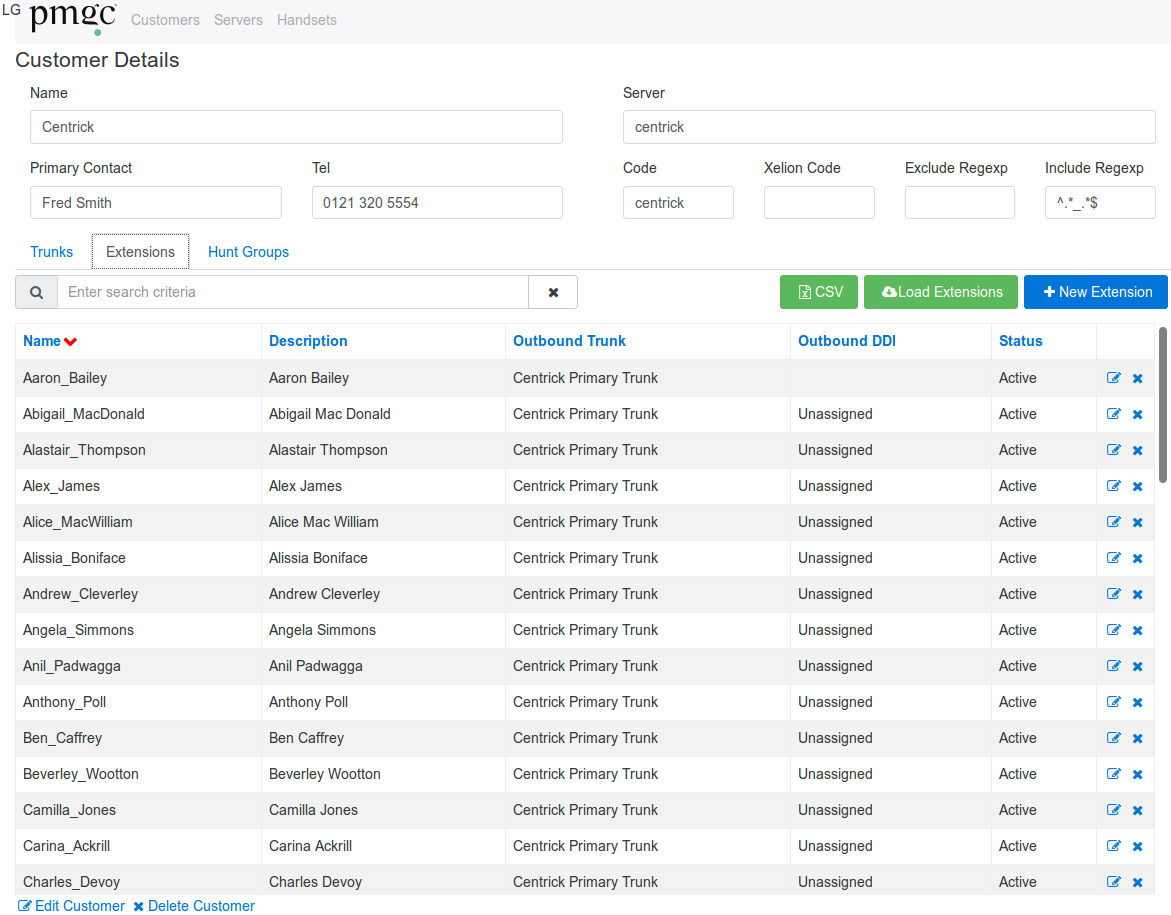Click the edit icon for Aaron_Bailey row
This screenshot has width=1171, height=915.
pos(1113,378)
